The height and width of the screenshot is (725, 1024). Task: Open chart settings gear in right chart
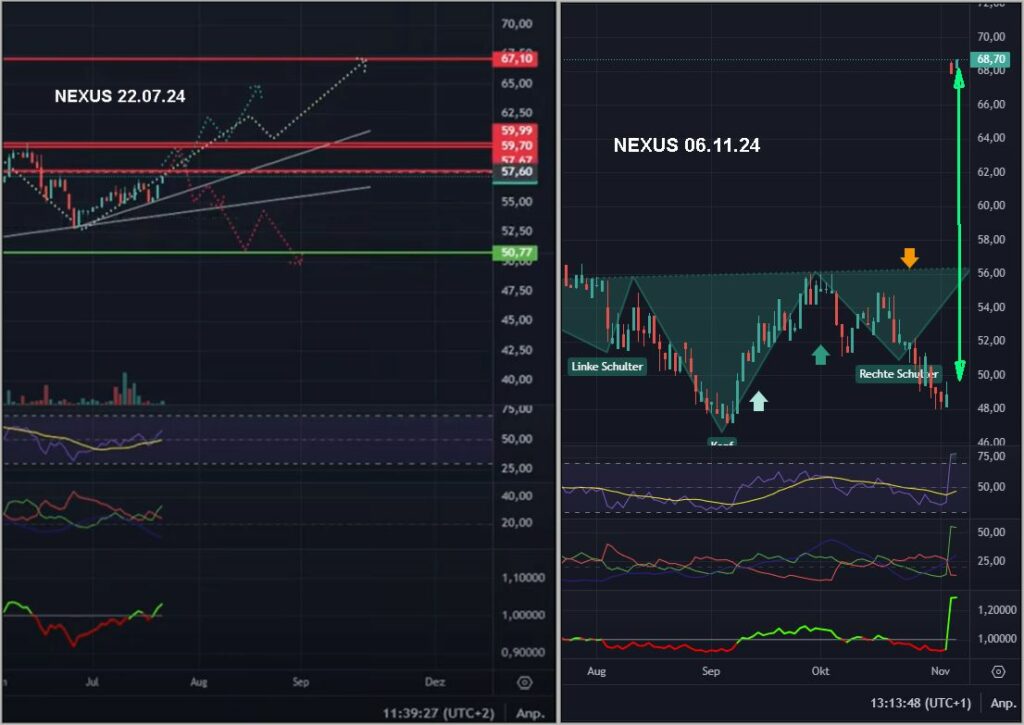[x=998, y=671]
